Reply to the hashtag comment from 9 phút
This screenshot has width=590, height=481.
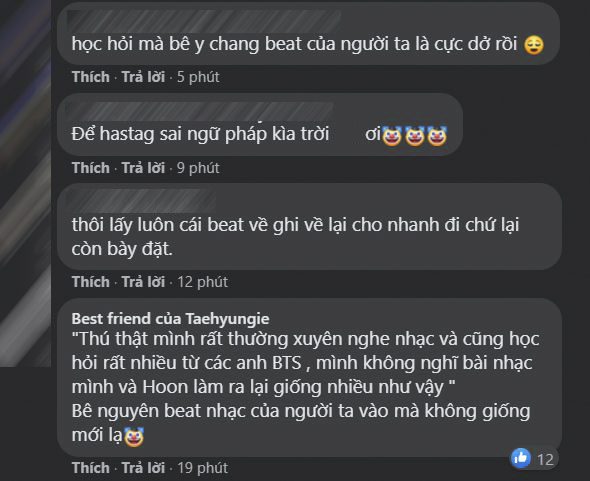click(143, 168)
